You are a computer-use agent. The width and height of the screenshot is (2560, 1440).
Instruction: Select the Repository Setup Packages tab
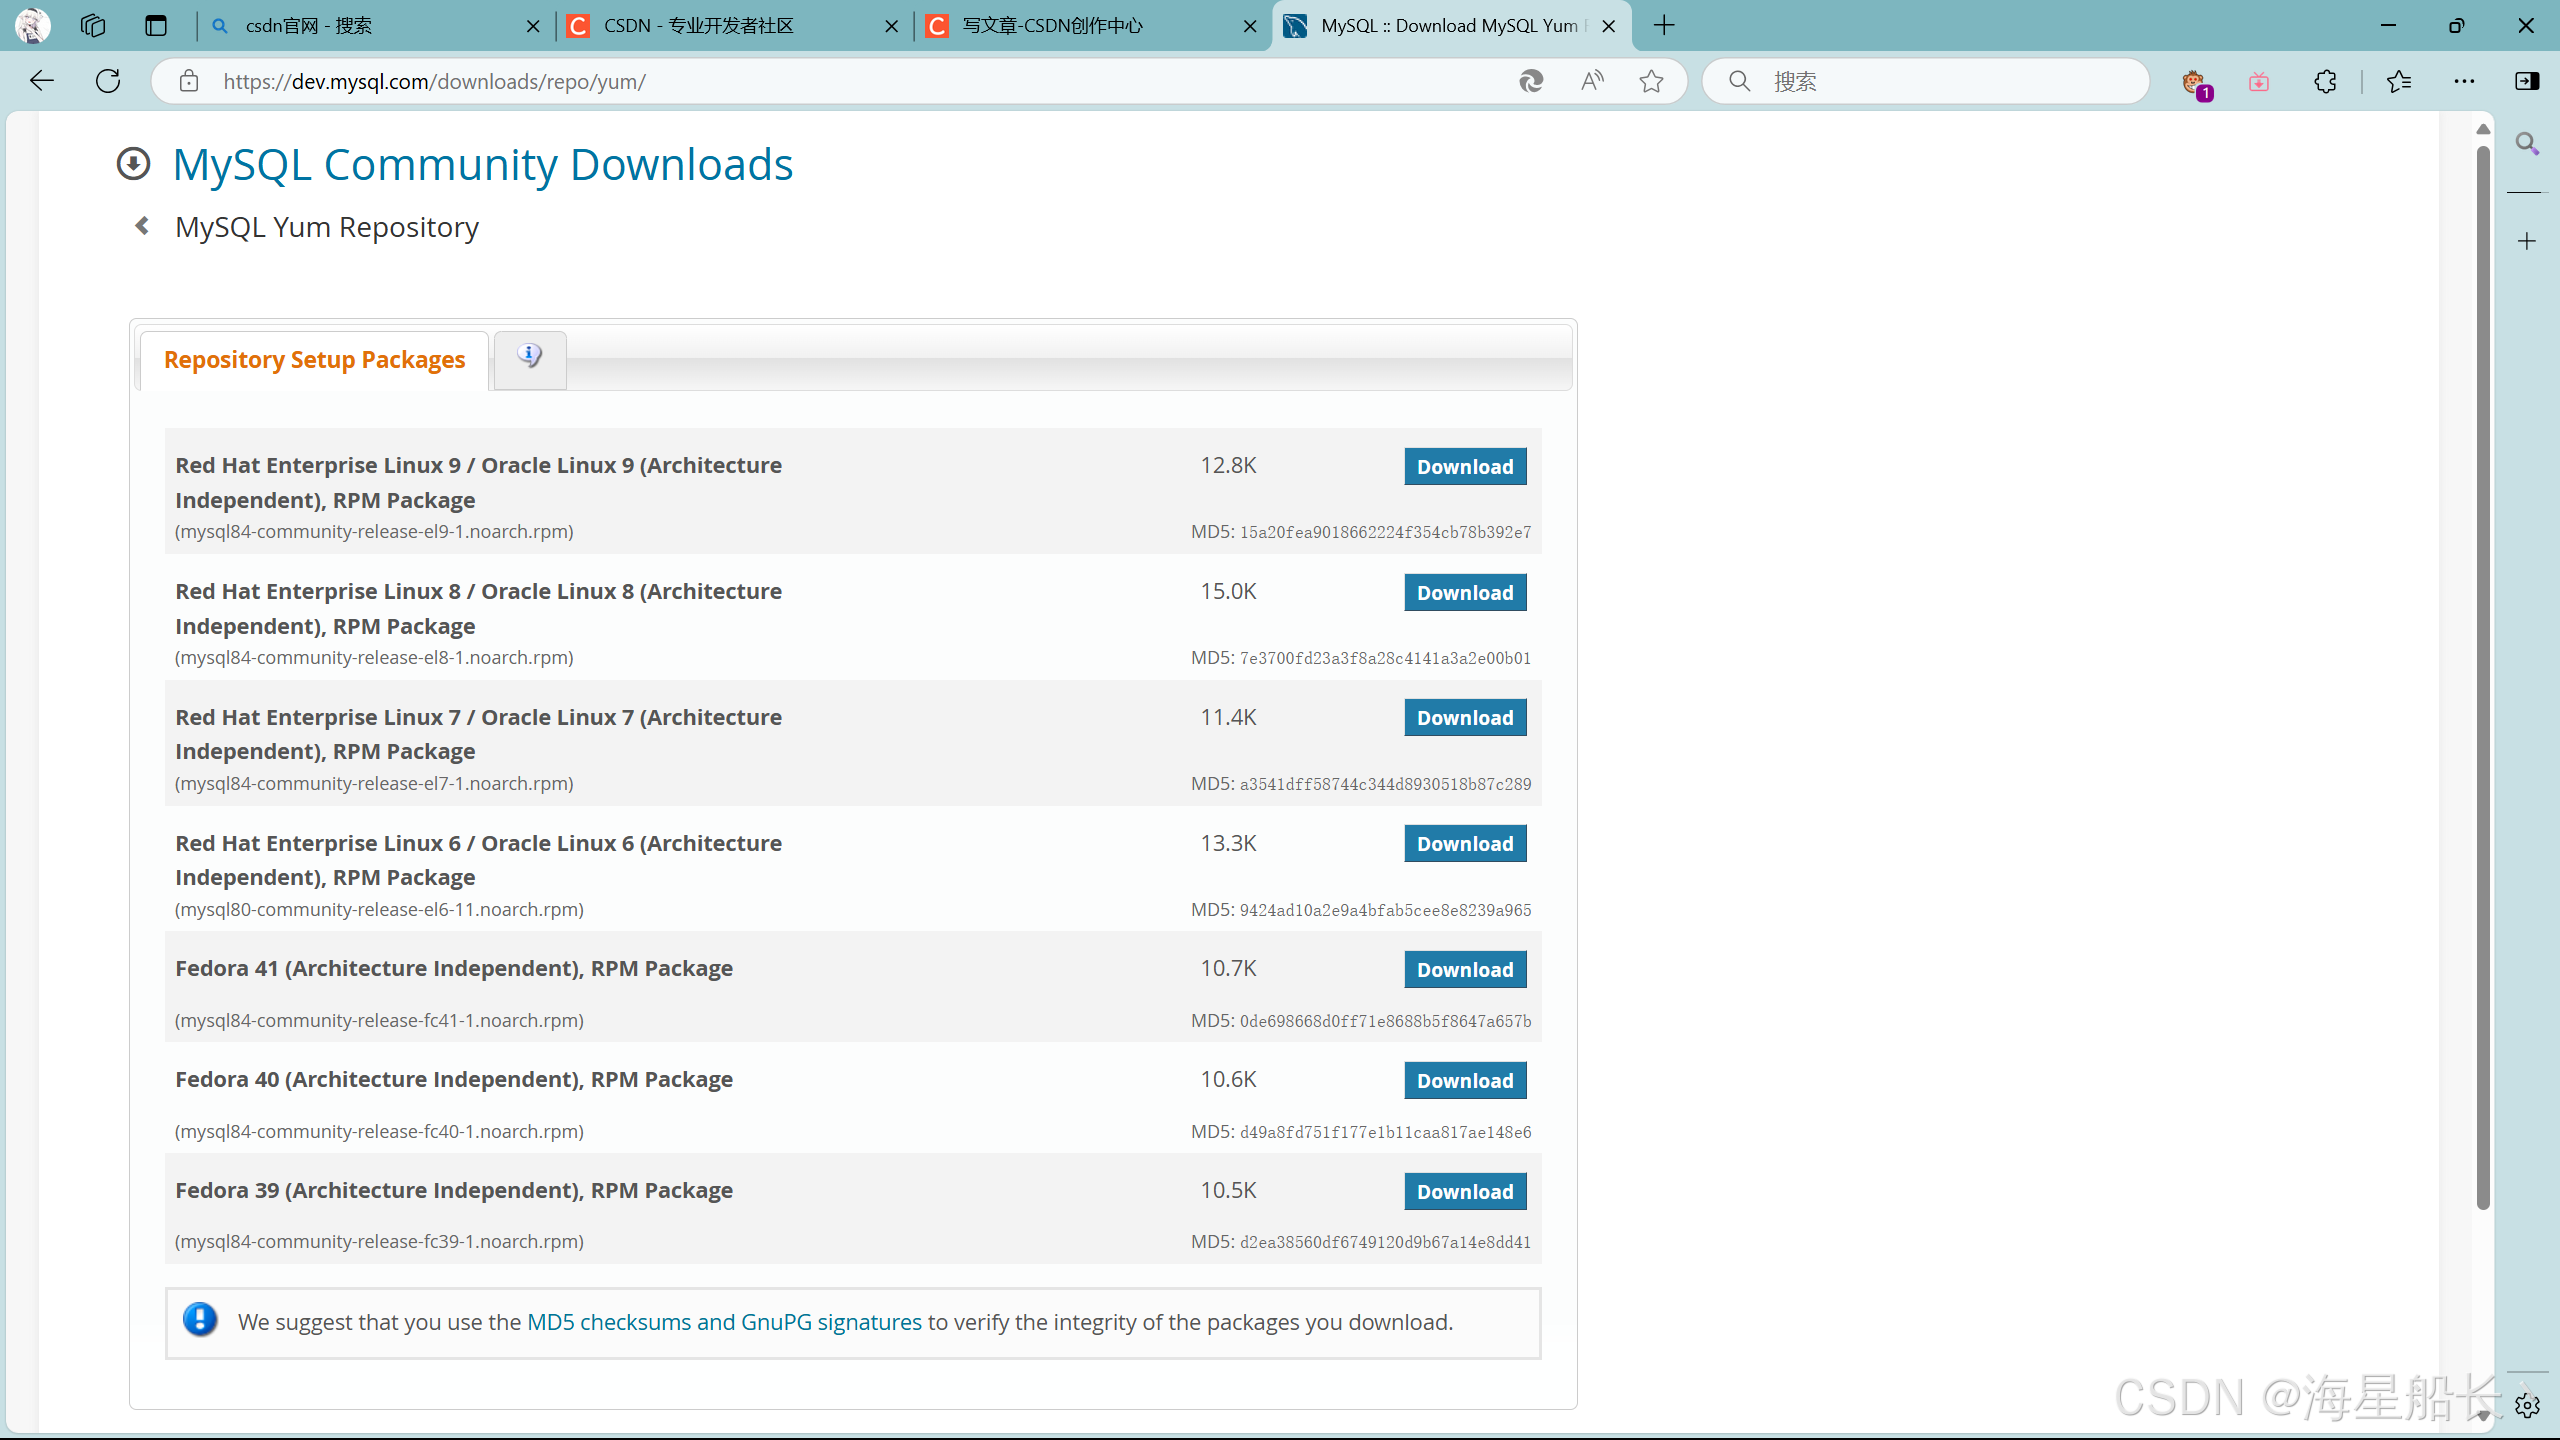tap(314, 360)
